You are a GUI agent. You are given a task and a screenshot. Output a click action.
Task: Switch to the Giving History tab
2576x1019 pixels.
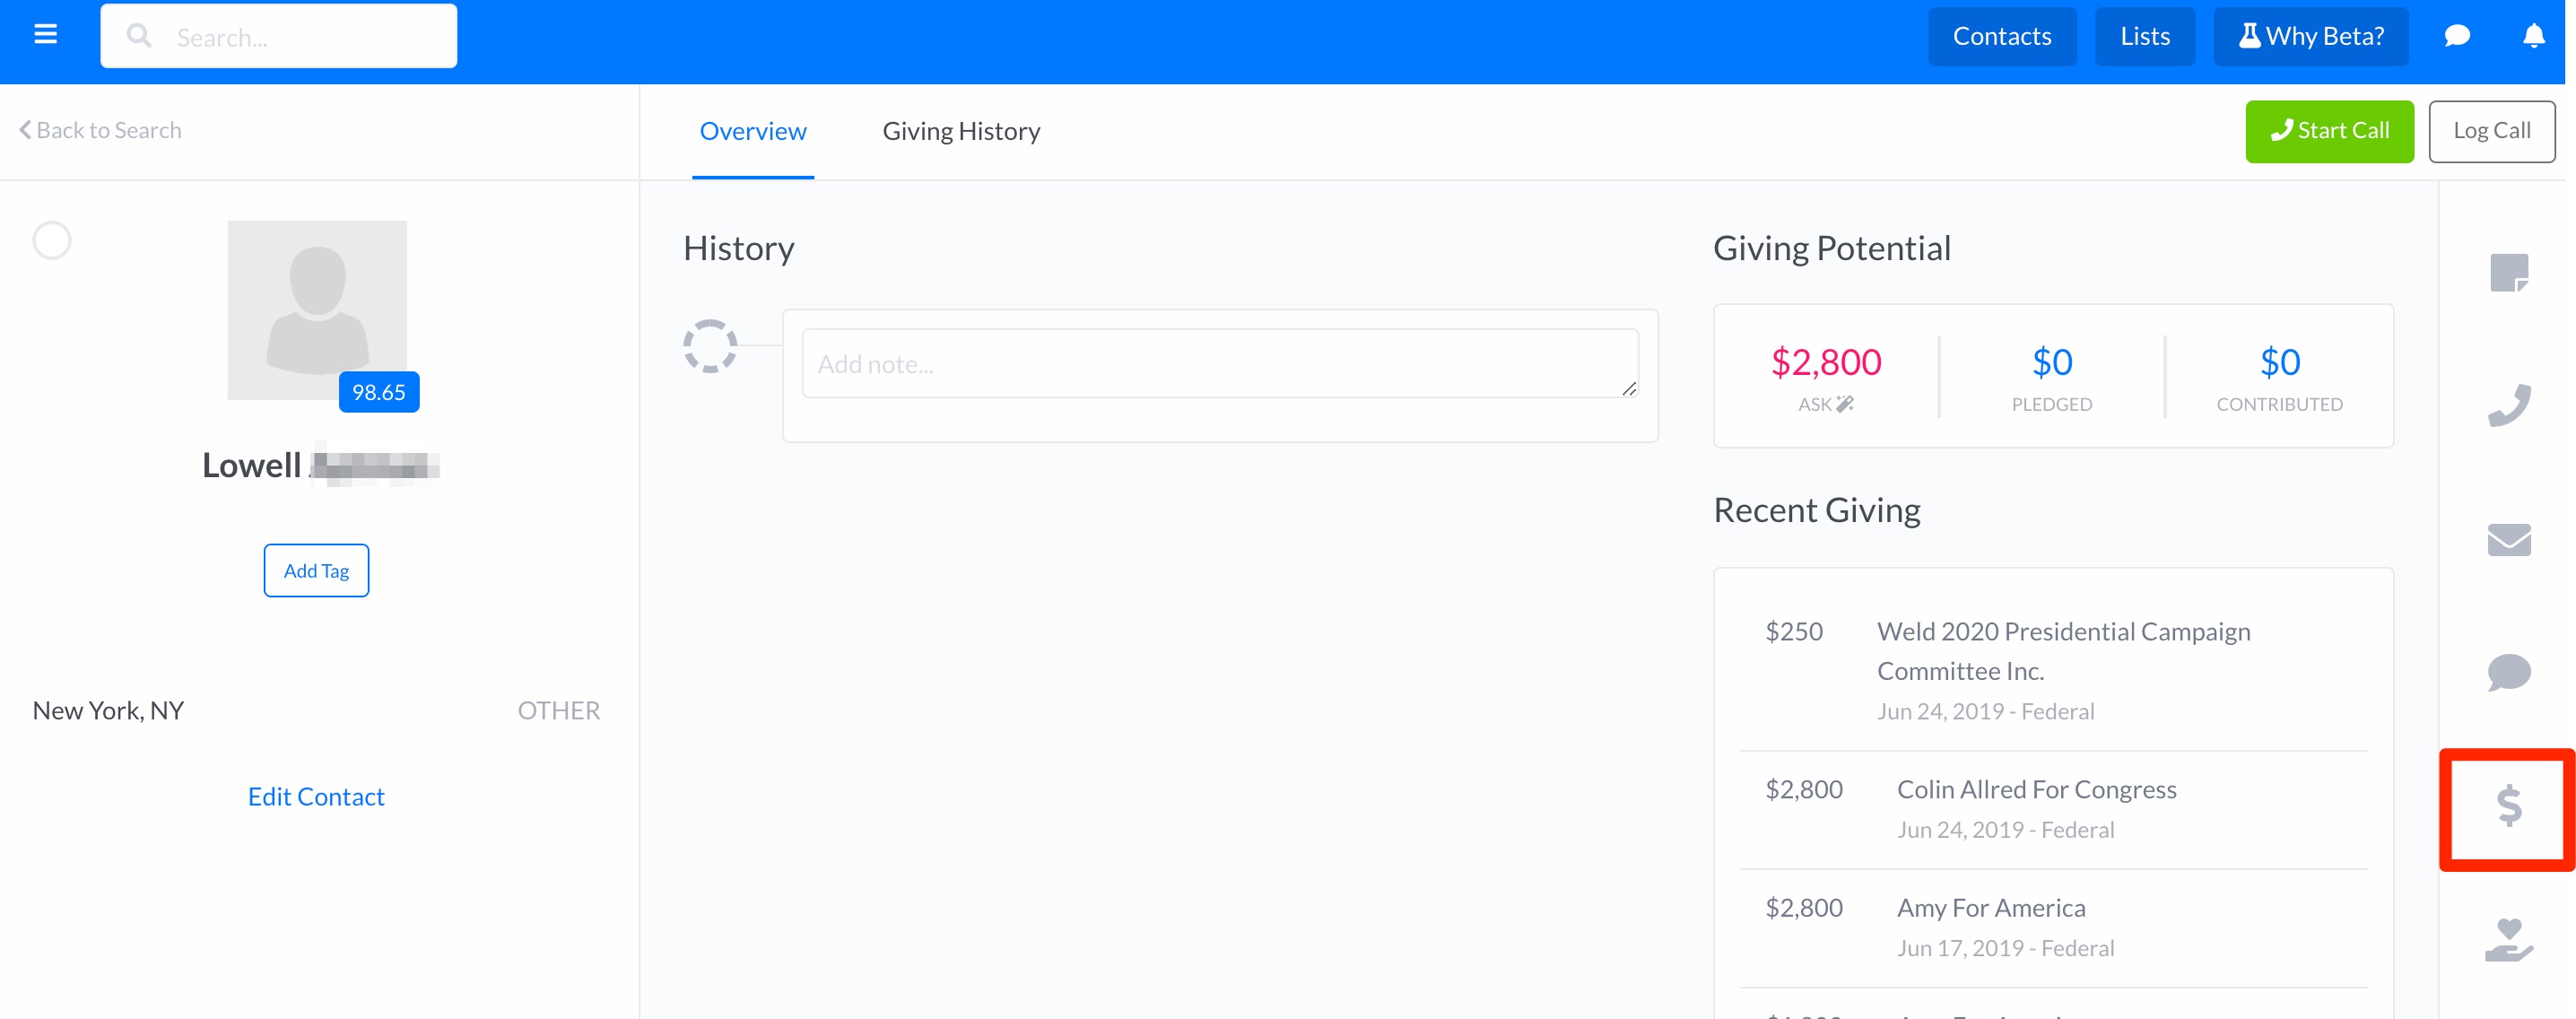click(961, 131)
